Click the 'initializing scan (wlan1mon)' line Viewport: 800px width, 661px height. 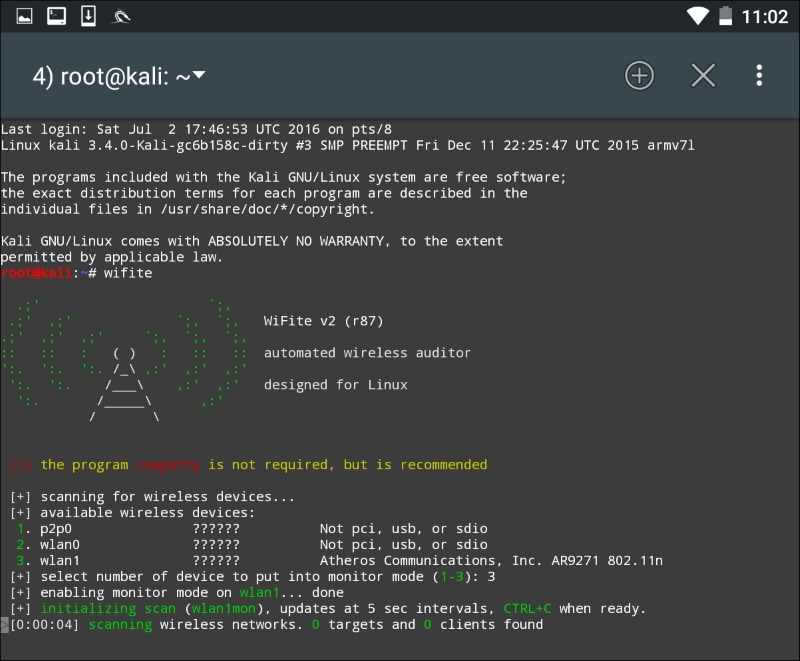[328, 608]
